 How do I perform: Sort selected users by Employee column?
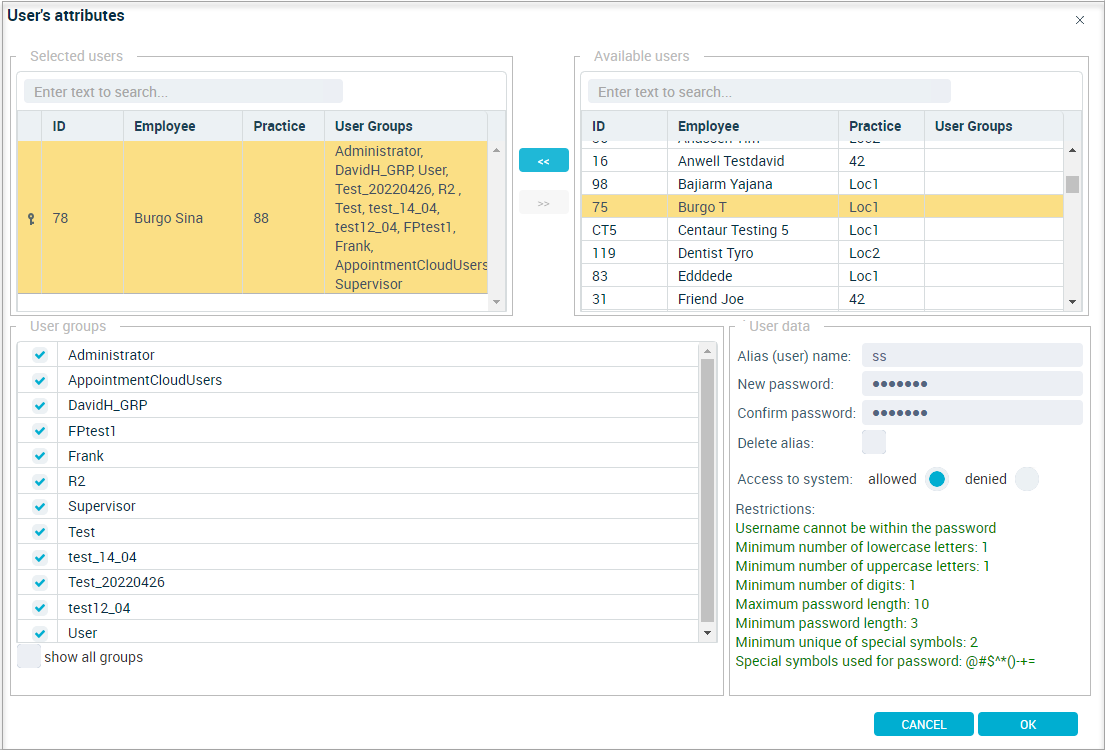(183, 126)
